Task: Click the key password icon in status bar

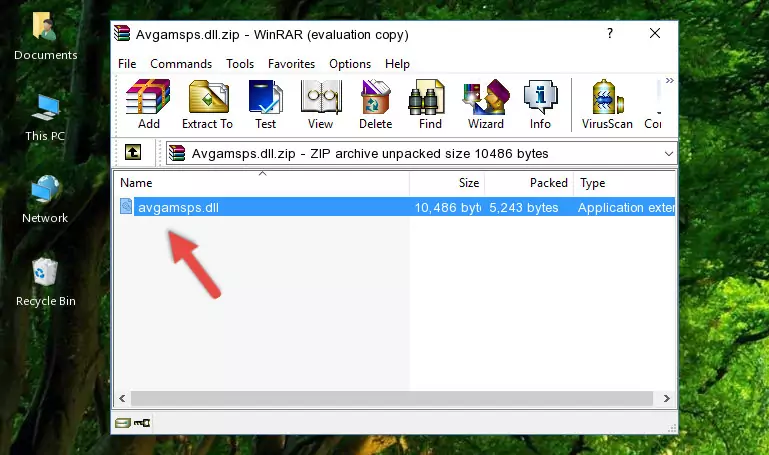Action: point(142,423)
